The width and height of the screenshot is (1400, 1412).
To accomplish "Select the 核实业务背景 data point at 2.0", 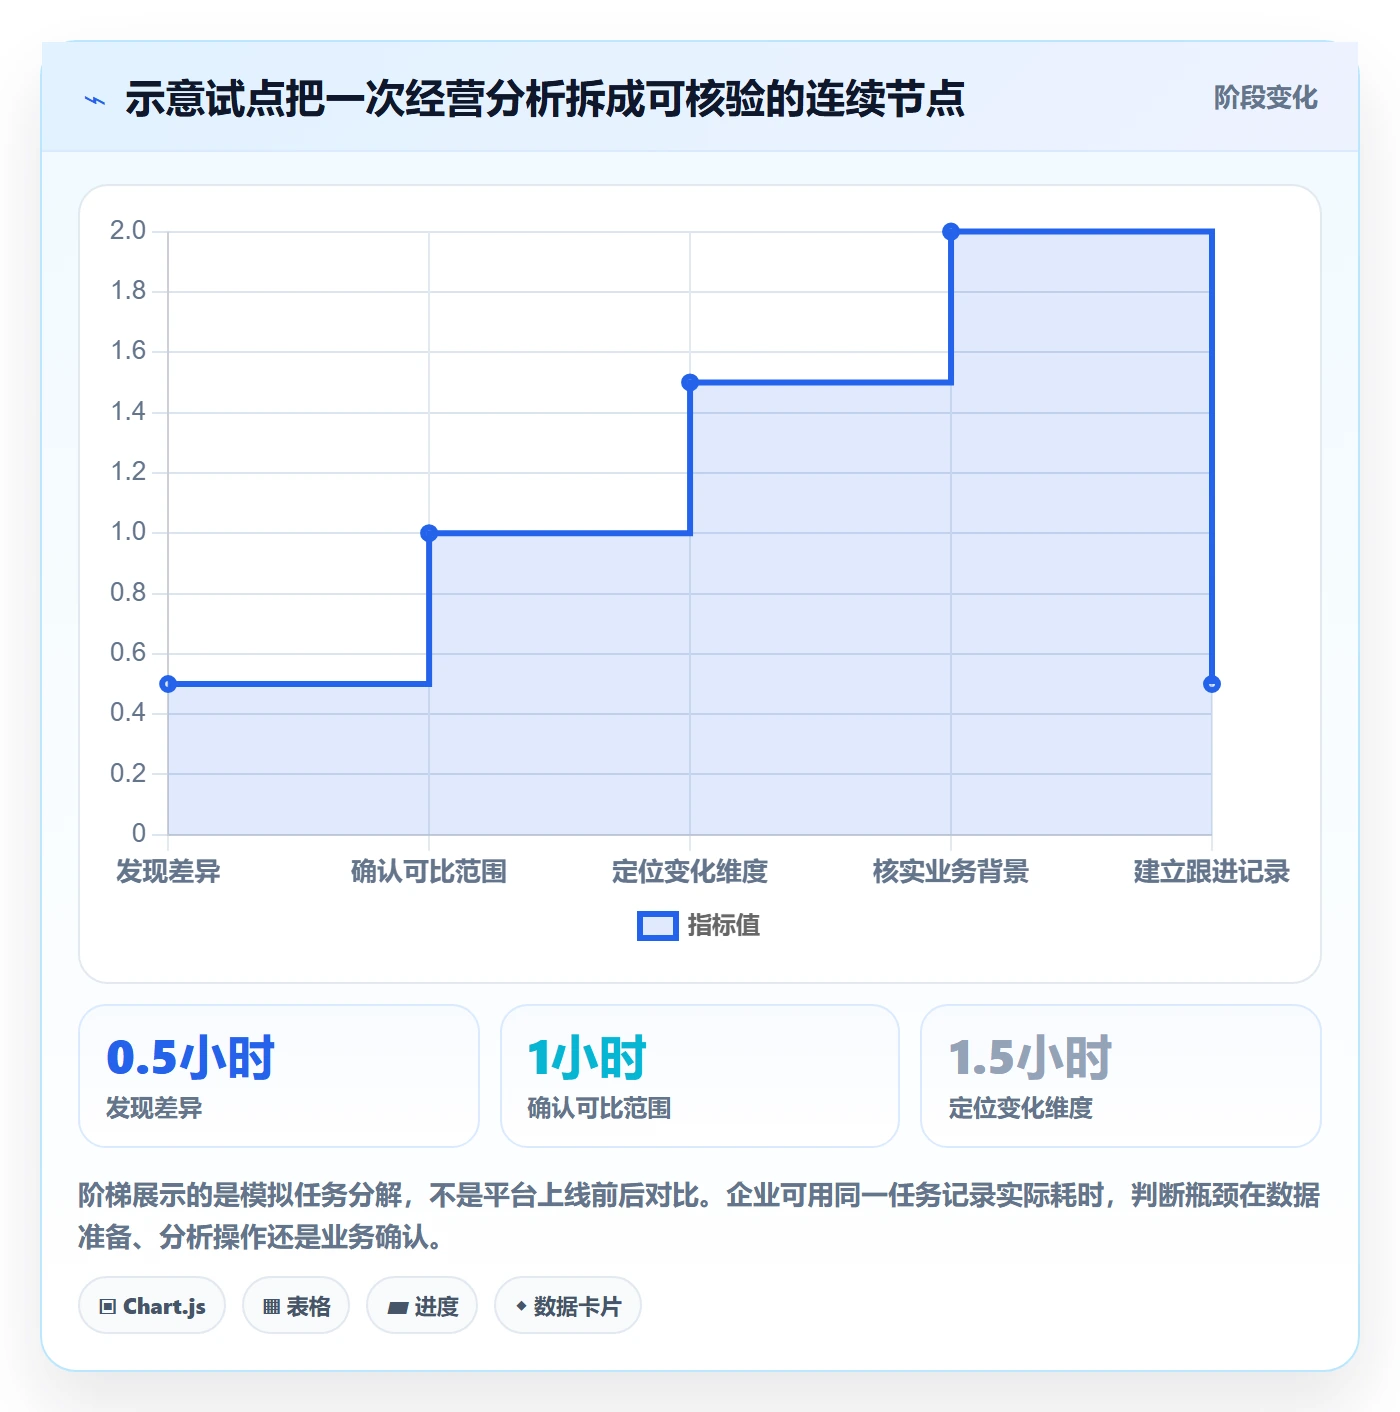I will [951, 232].
